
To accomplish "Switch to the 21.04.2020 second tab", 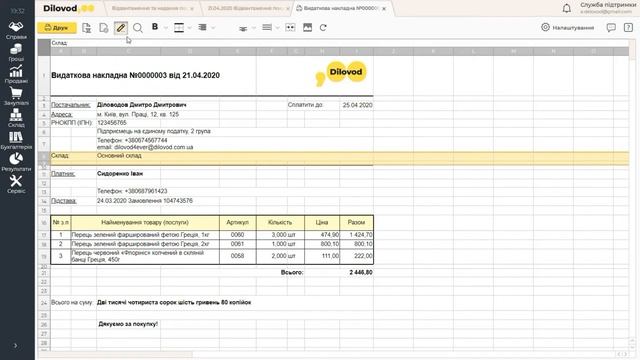I will point(245,9).
